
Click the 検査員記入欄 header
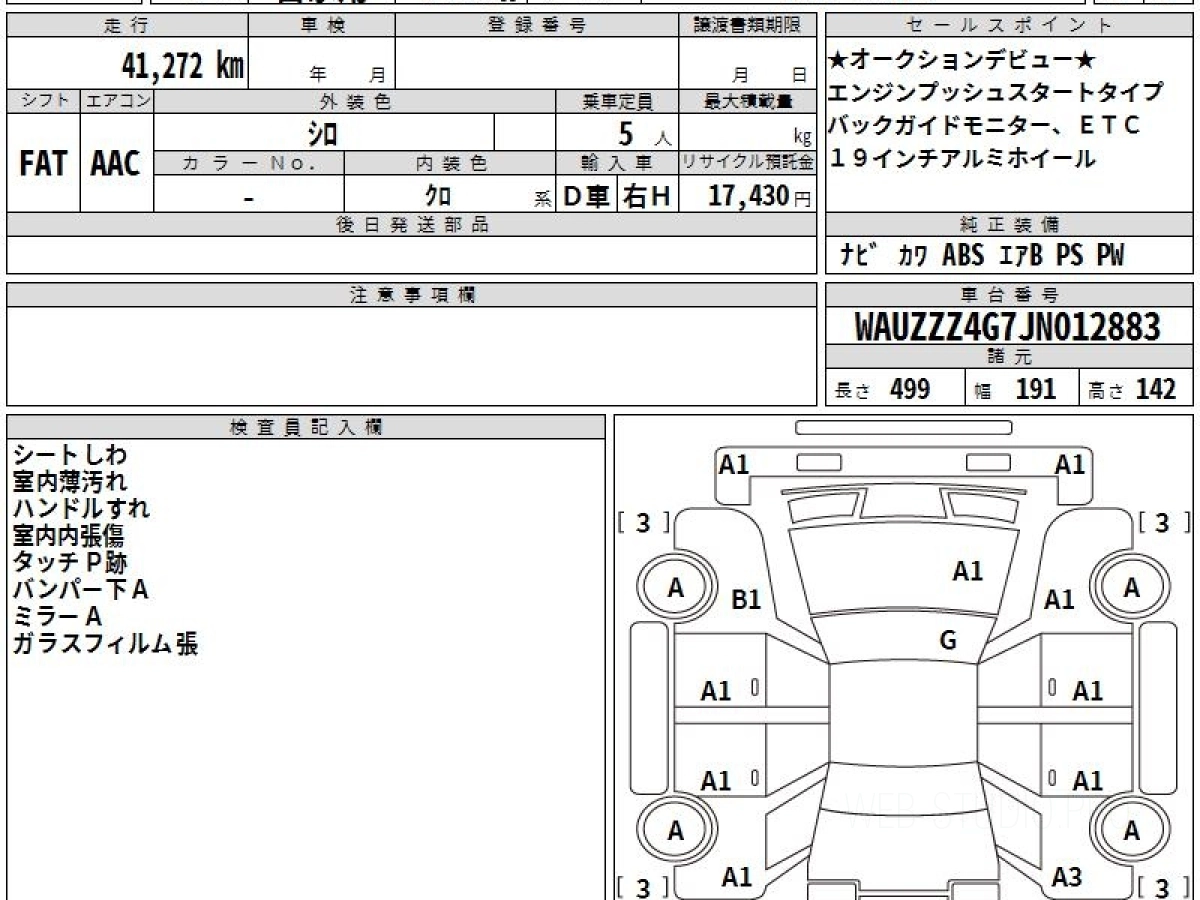[306, 427]
